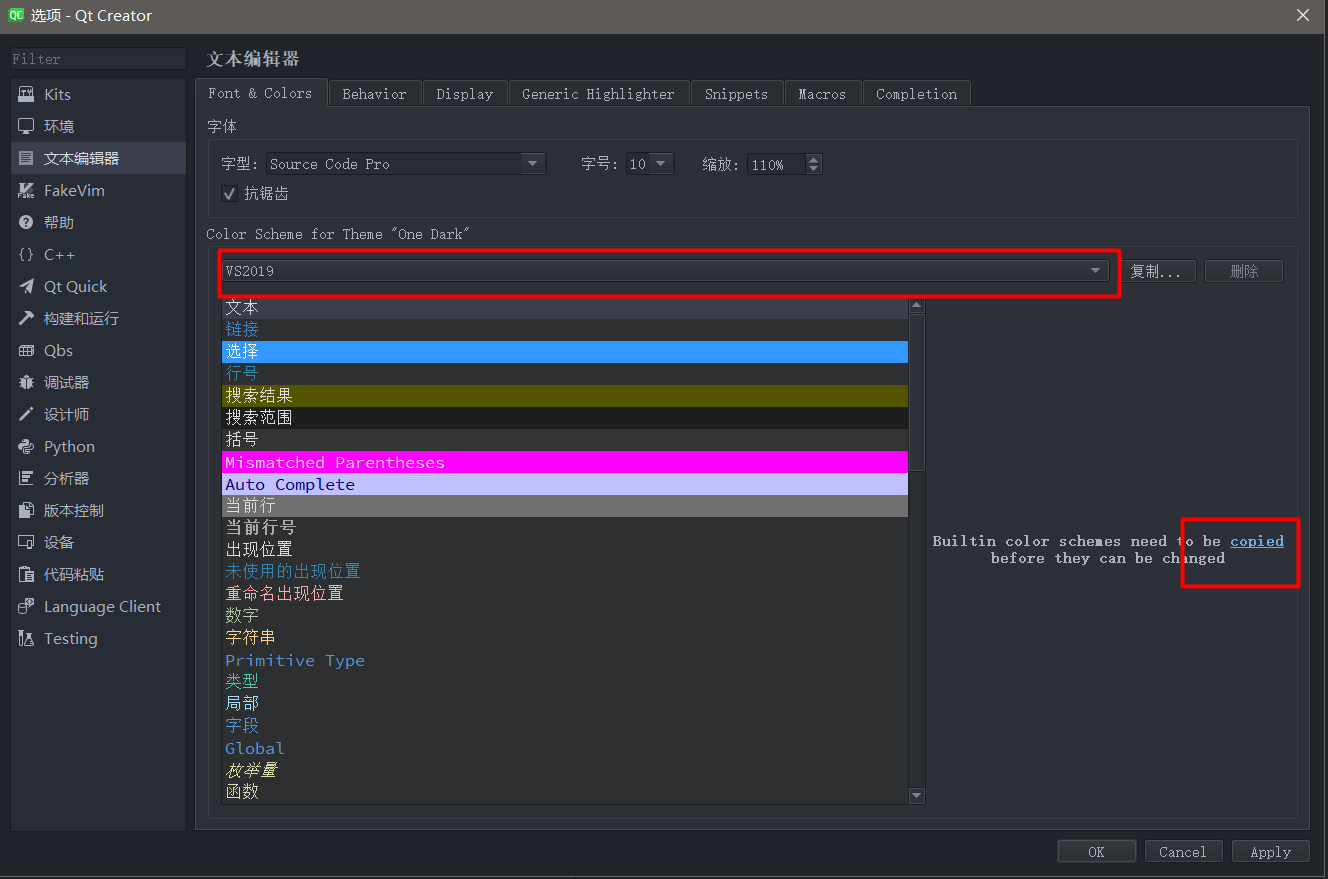
Task: Open 版本控制 category icon
Action: (26, 510)
